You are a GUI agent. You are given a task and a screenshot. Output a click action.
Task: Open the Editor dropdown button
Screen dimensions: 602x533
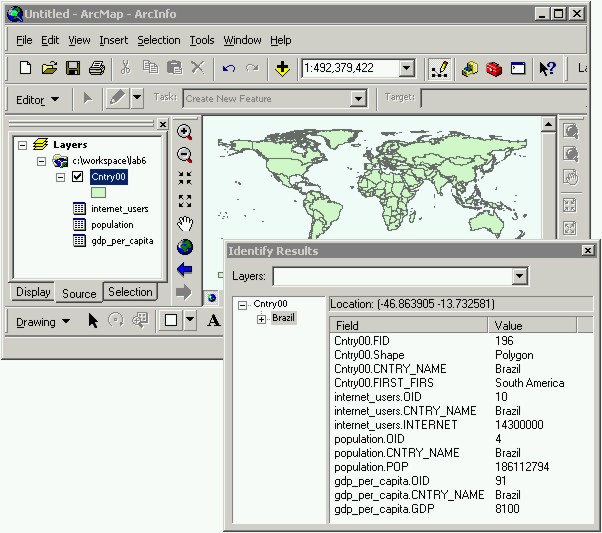(38, 99)
